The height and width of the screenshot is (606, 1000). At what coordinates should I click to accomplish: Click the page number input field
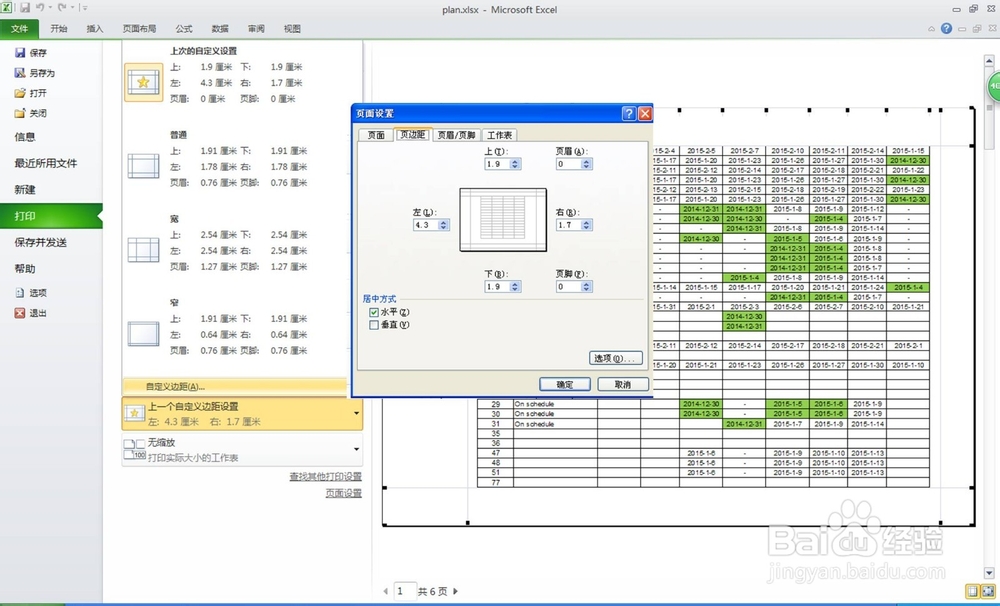point(405,591)
